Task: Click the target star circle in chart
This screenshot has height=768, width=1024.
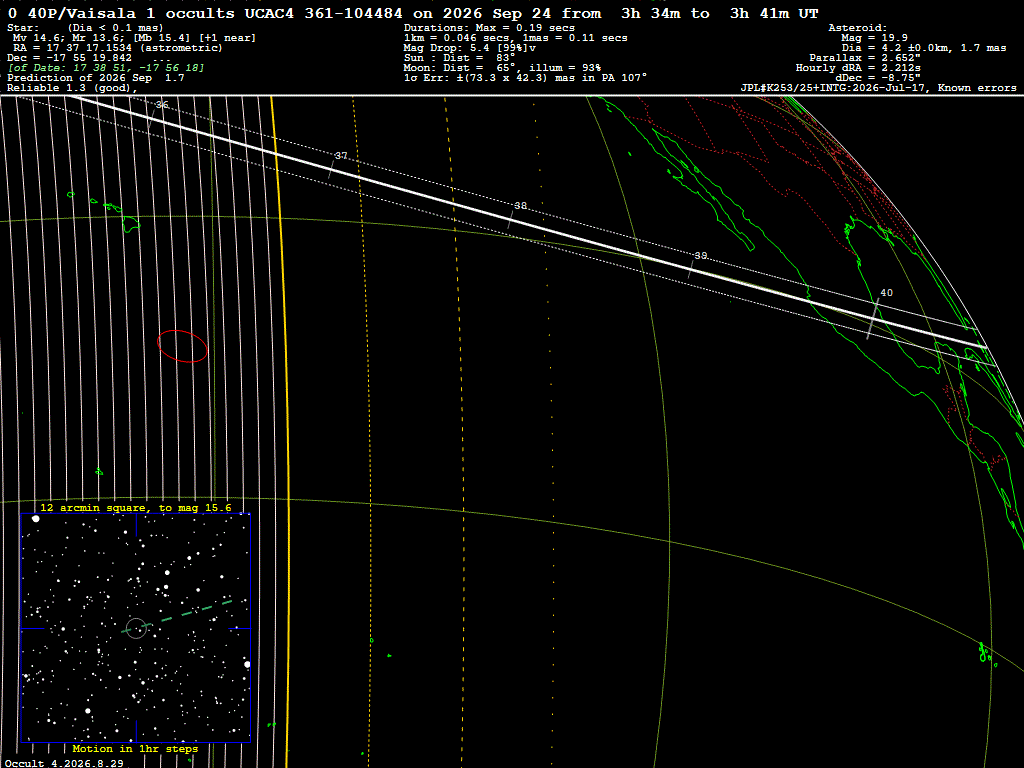Action: pyautogui.click(x=136, y=628)
